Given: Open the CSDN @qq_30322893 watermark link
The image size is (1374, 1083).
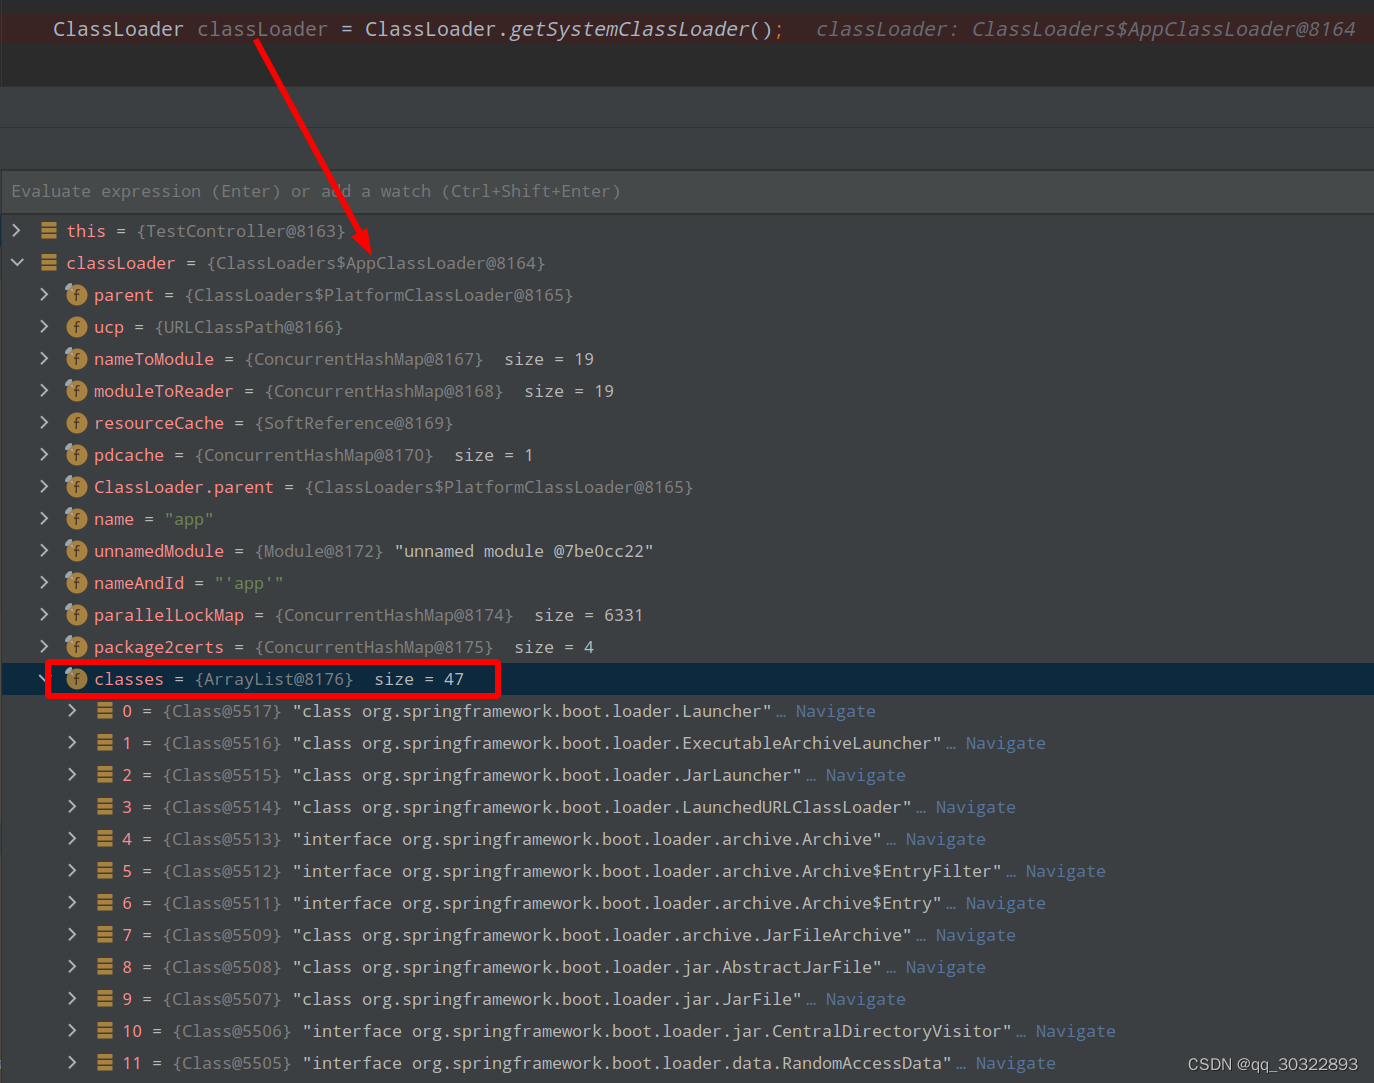Looking at the screenshot, I should 1271,1065.
